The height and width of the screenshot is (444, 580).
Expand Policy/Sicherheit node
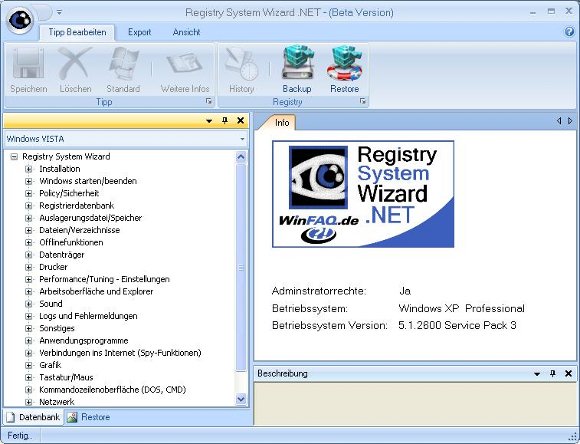coord(28,194)
